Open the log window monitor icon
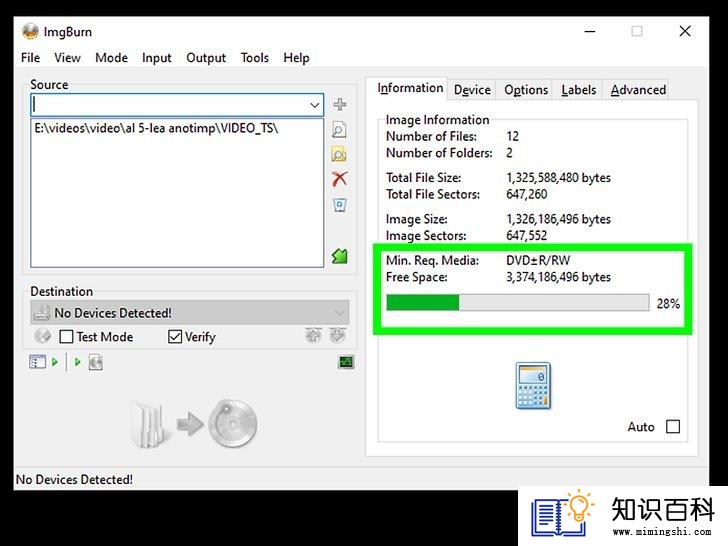728x546 pixels. point(346,362)
